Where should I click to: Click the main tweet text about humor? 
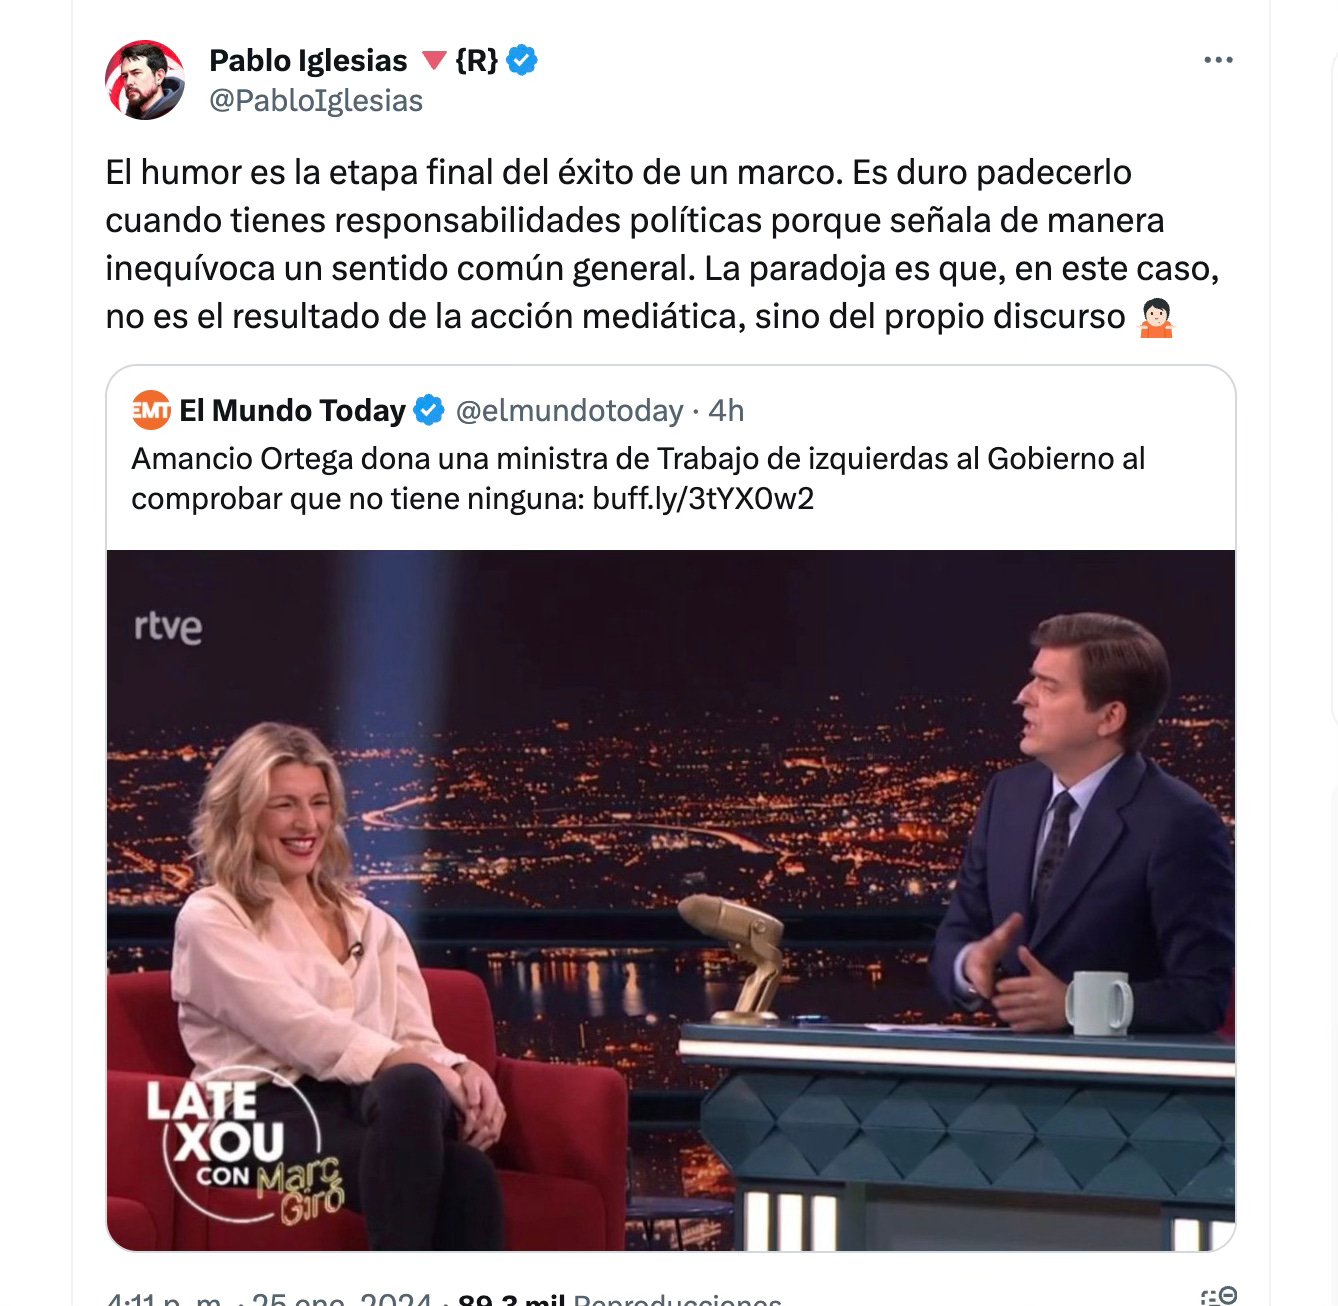(662, 244)
